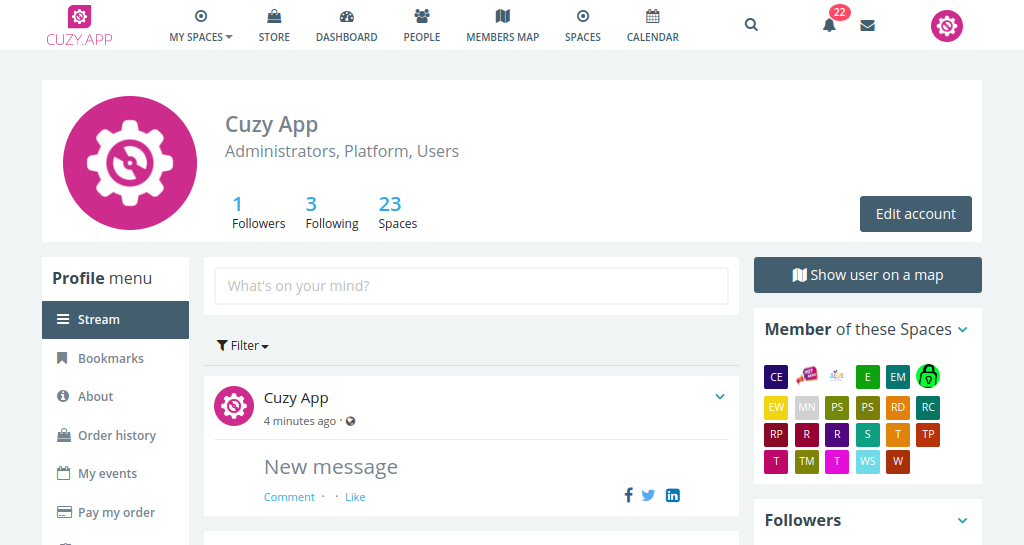1024x545 pixels.
Task: Open the Members Map page
Action: click(503, 25)
